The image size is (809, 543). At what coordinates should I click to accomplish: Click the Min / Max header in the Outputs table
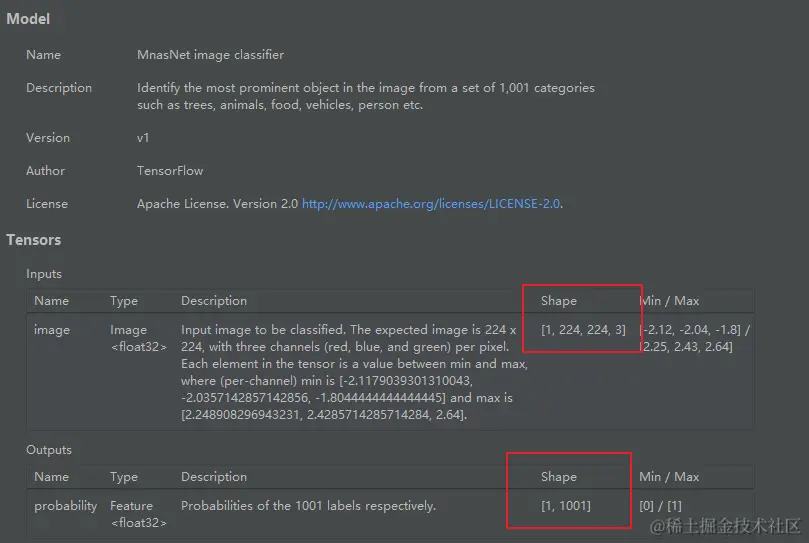tap(669, 477)
